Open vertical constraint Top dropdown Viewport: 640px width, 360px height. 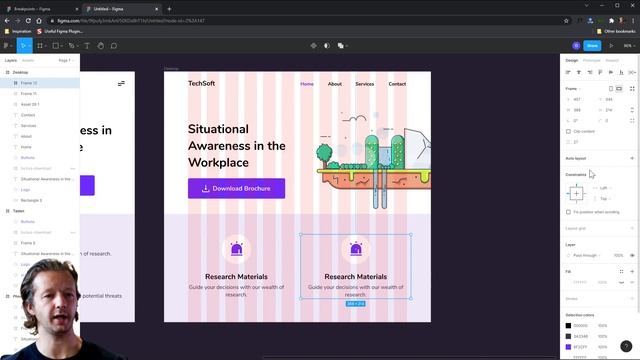tap(605, 199)
